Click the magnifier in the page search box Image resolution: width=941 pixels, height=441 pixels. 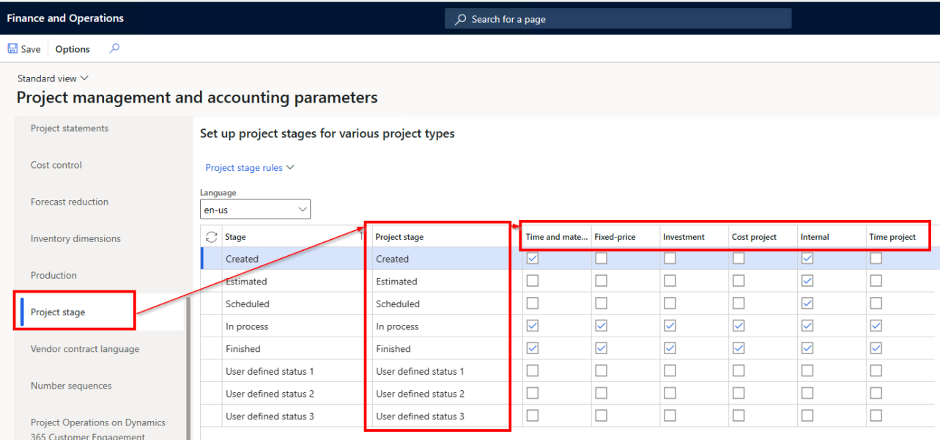tap(460, 19)
